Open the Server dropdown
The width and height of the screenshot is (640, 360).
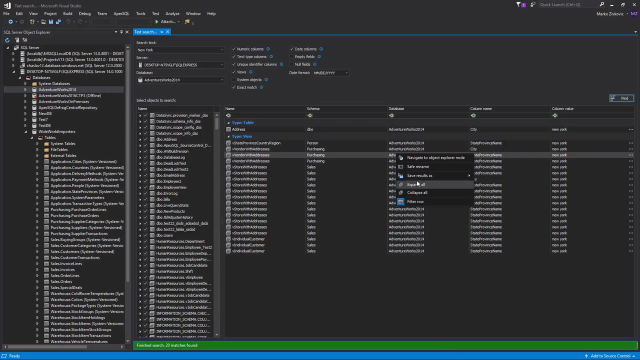click(x=222, y=65)
